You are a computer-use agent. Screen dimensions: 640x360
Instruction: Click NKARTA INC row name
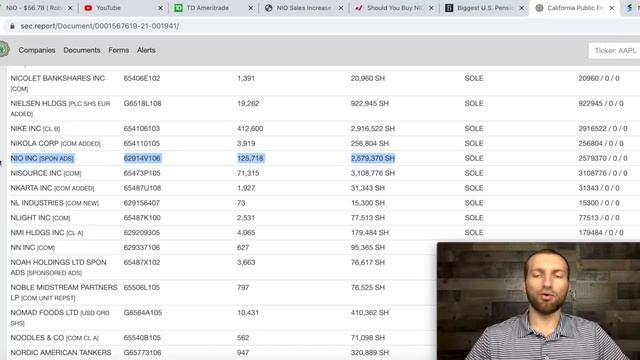point(52,188)
